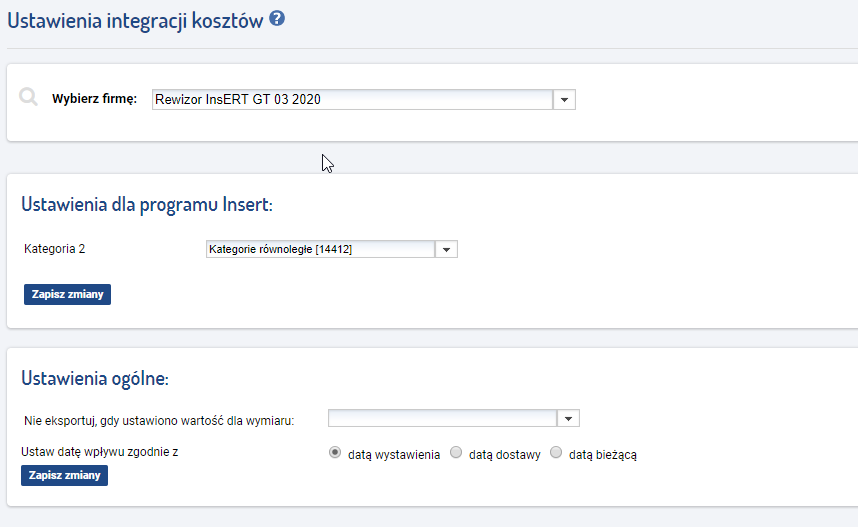Click the Ustawienia dla programu Insert heading

147,204
